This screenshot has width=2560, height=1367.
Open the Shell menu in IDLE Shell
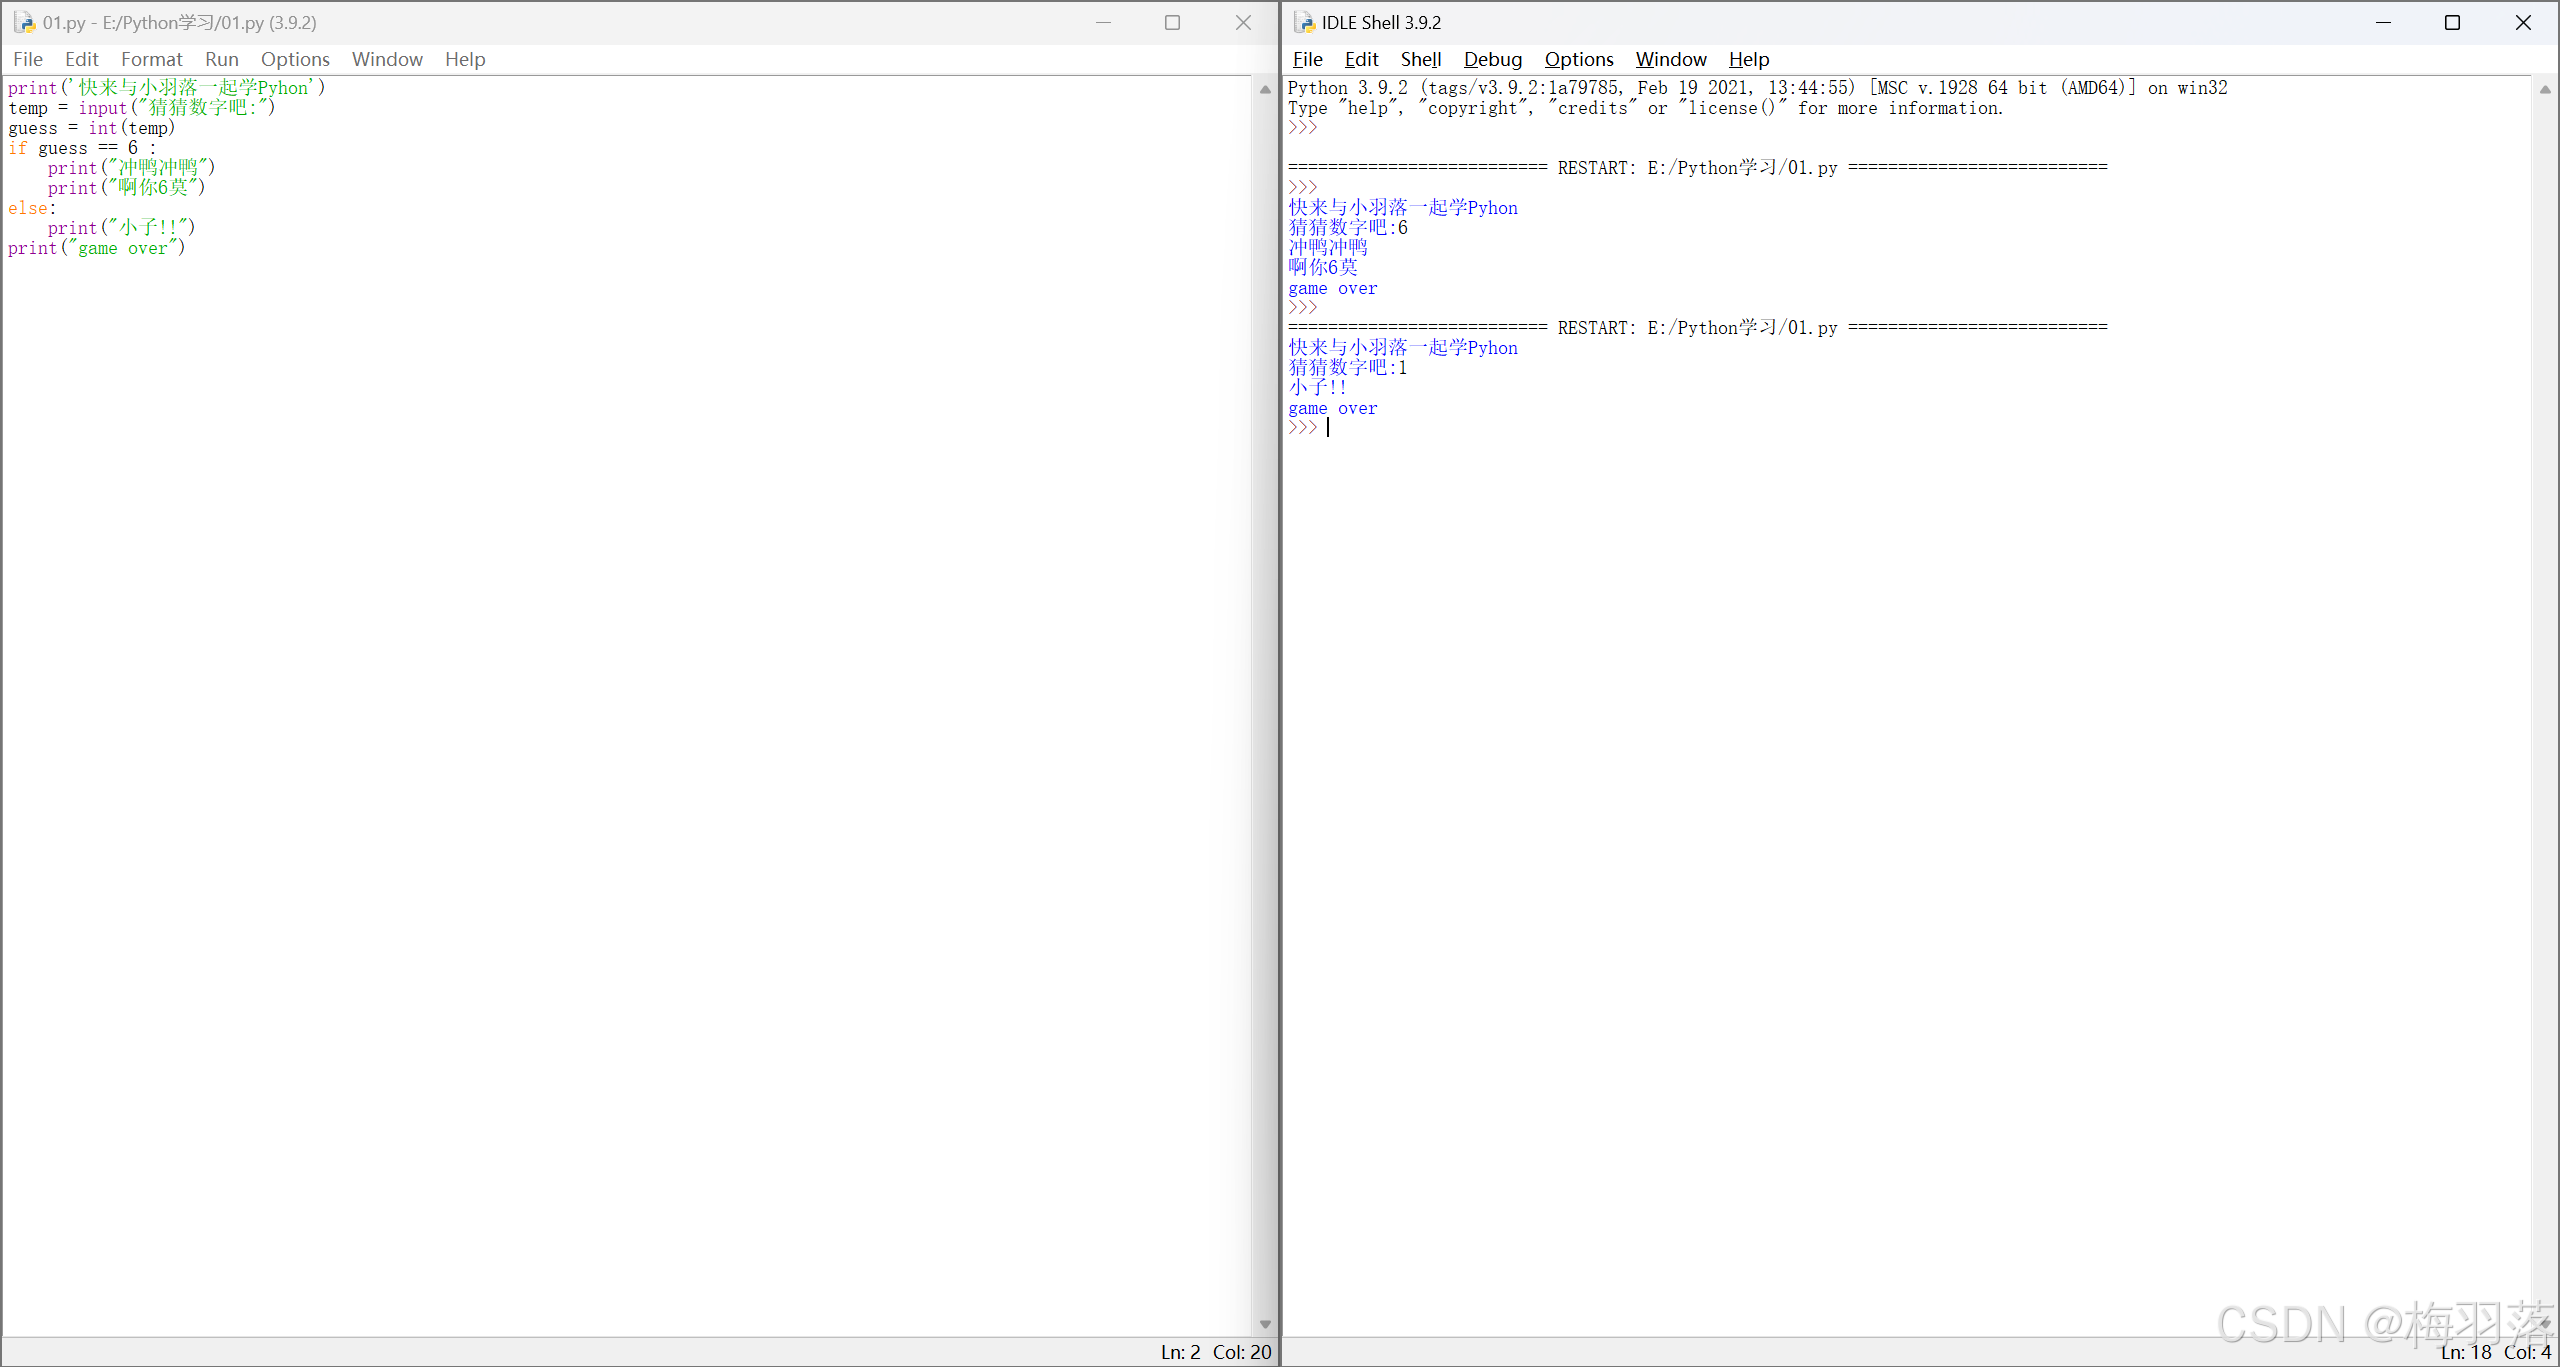tap(1420, 59)
